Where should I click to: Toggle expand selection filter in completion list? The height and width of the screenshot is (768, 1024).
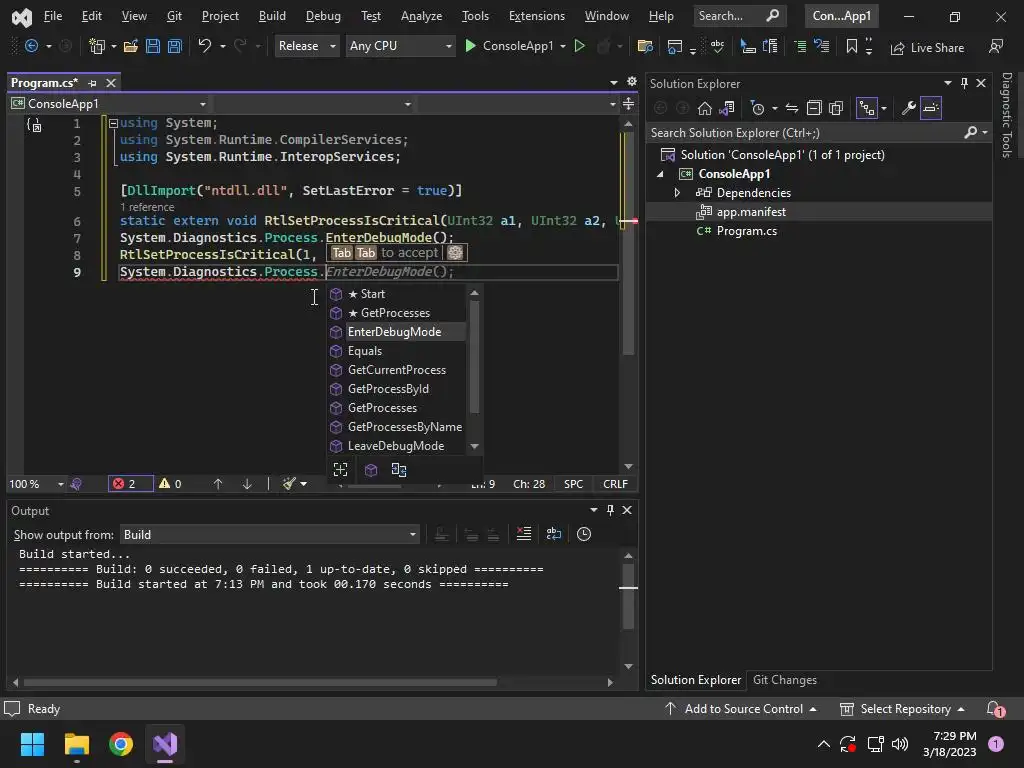[x=340, y=470]
